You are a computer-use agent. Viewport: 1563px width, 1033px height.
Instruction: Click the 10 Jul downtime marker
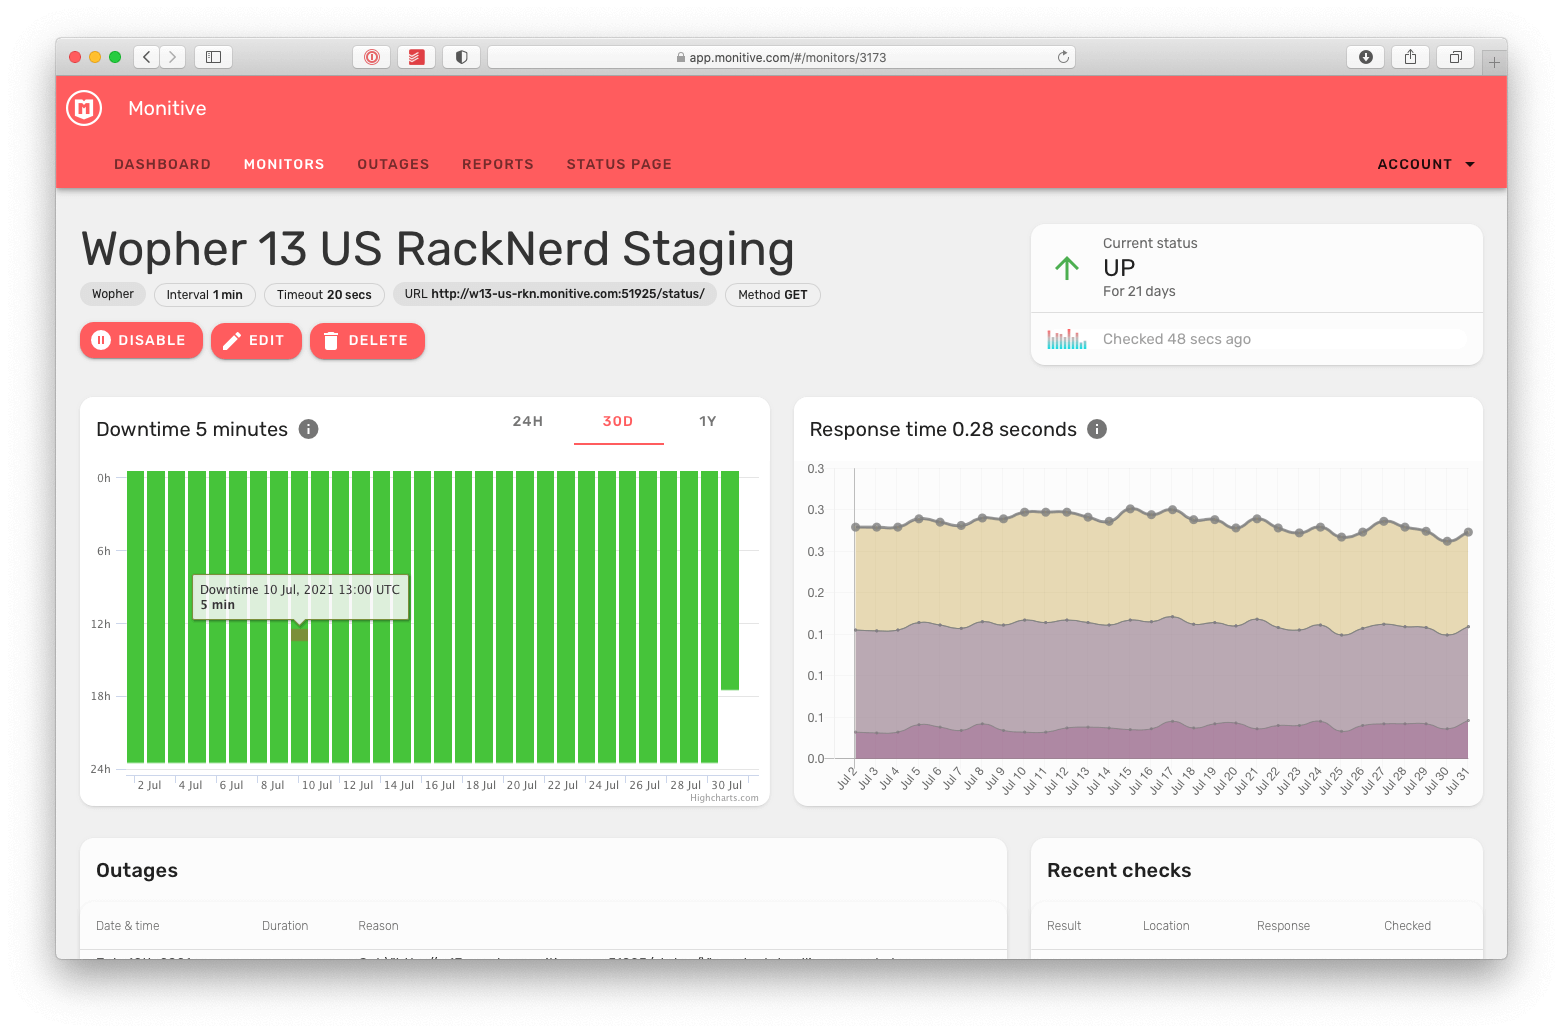coord(300,635)
